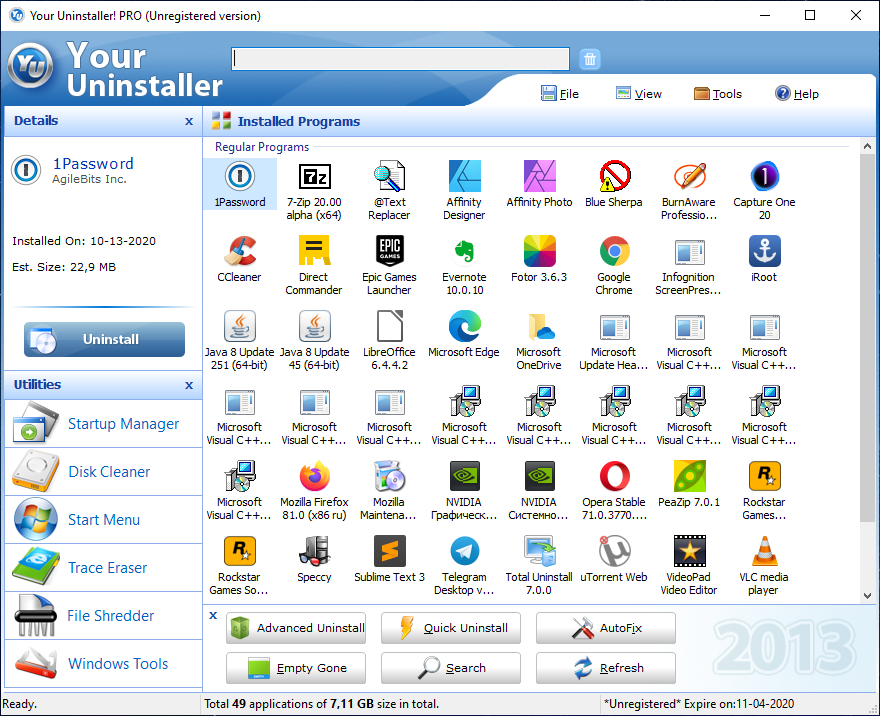Select LibreOffice 6.4.4.2 icon
This screenshot has height=716, width=880.
pos(389,326)
